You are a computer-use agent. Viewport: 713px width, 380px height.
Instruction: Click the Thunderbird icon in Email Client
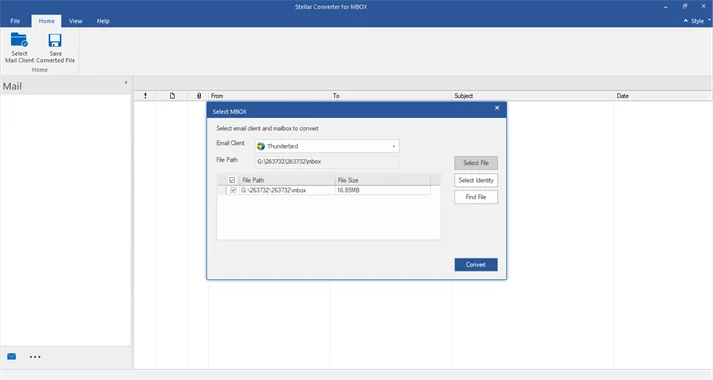click(261, 146)
